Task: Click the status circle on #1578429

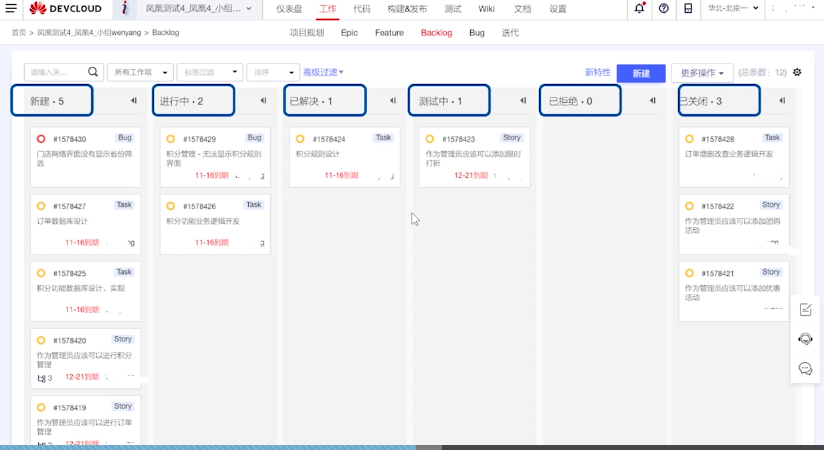Action: pos(170,139)
